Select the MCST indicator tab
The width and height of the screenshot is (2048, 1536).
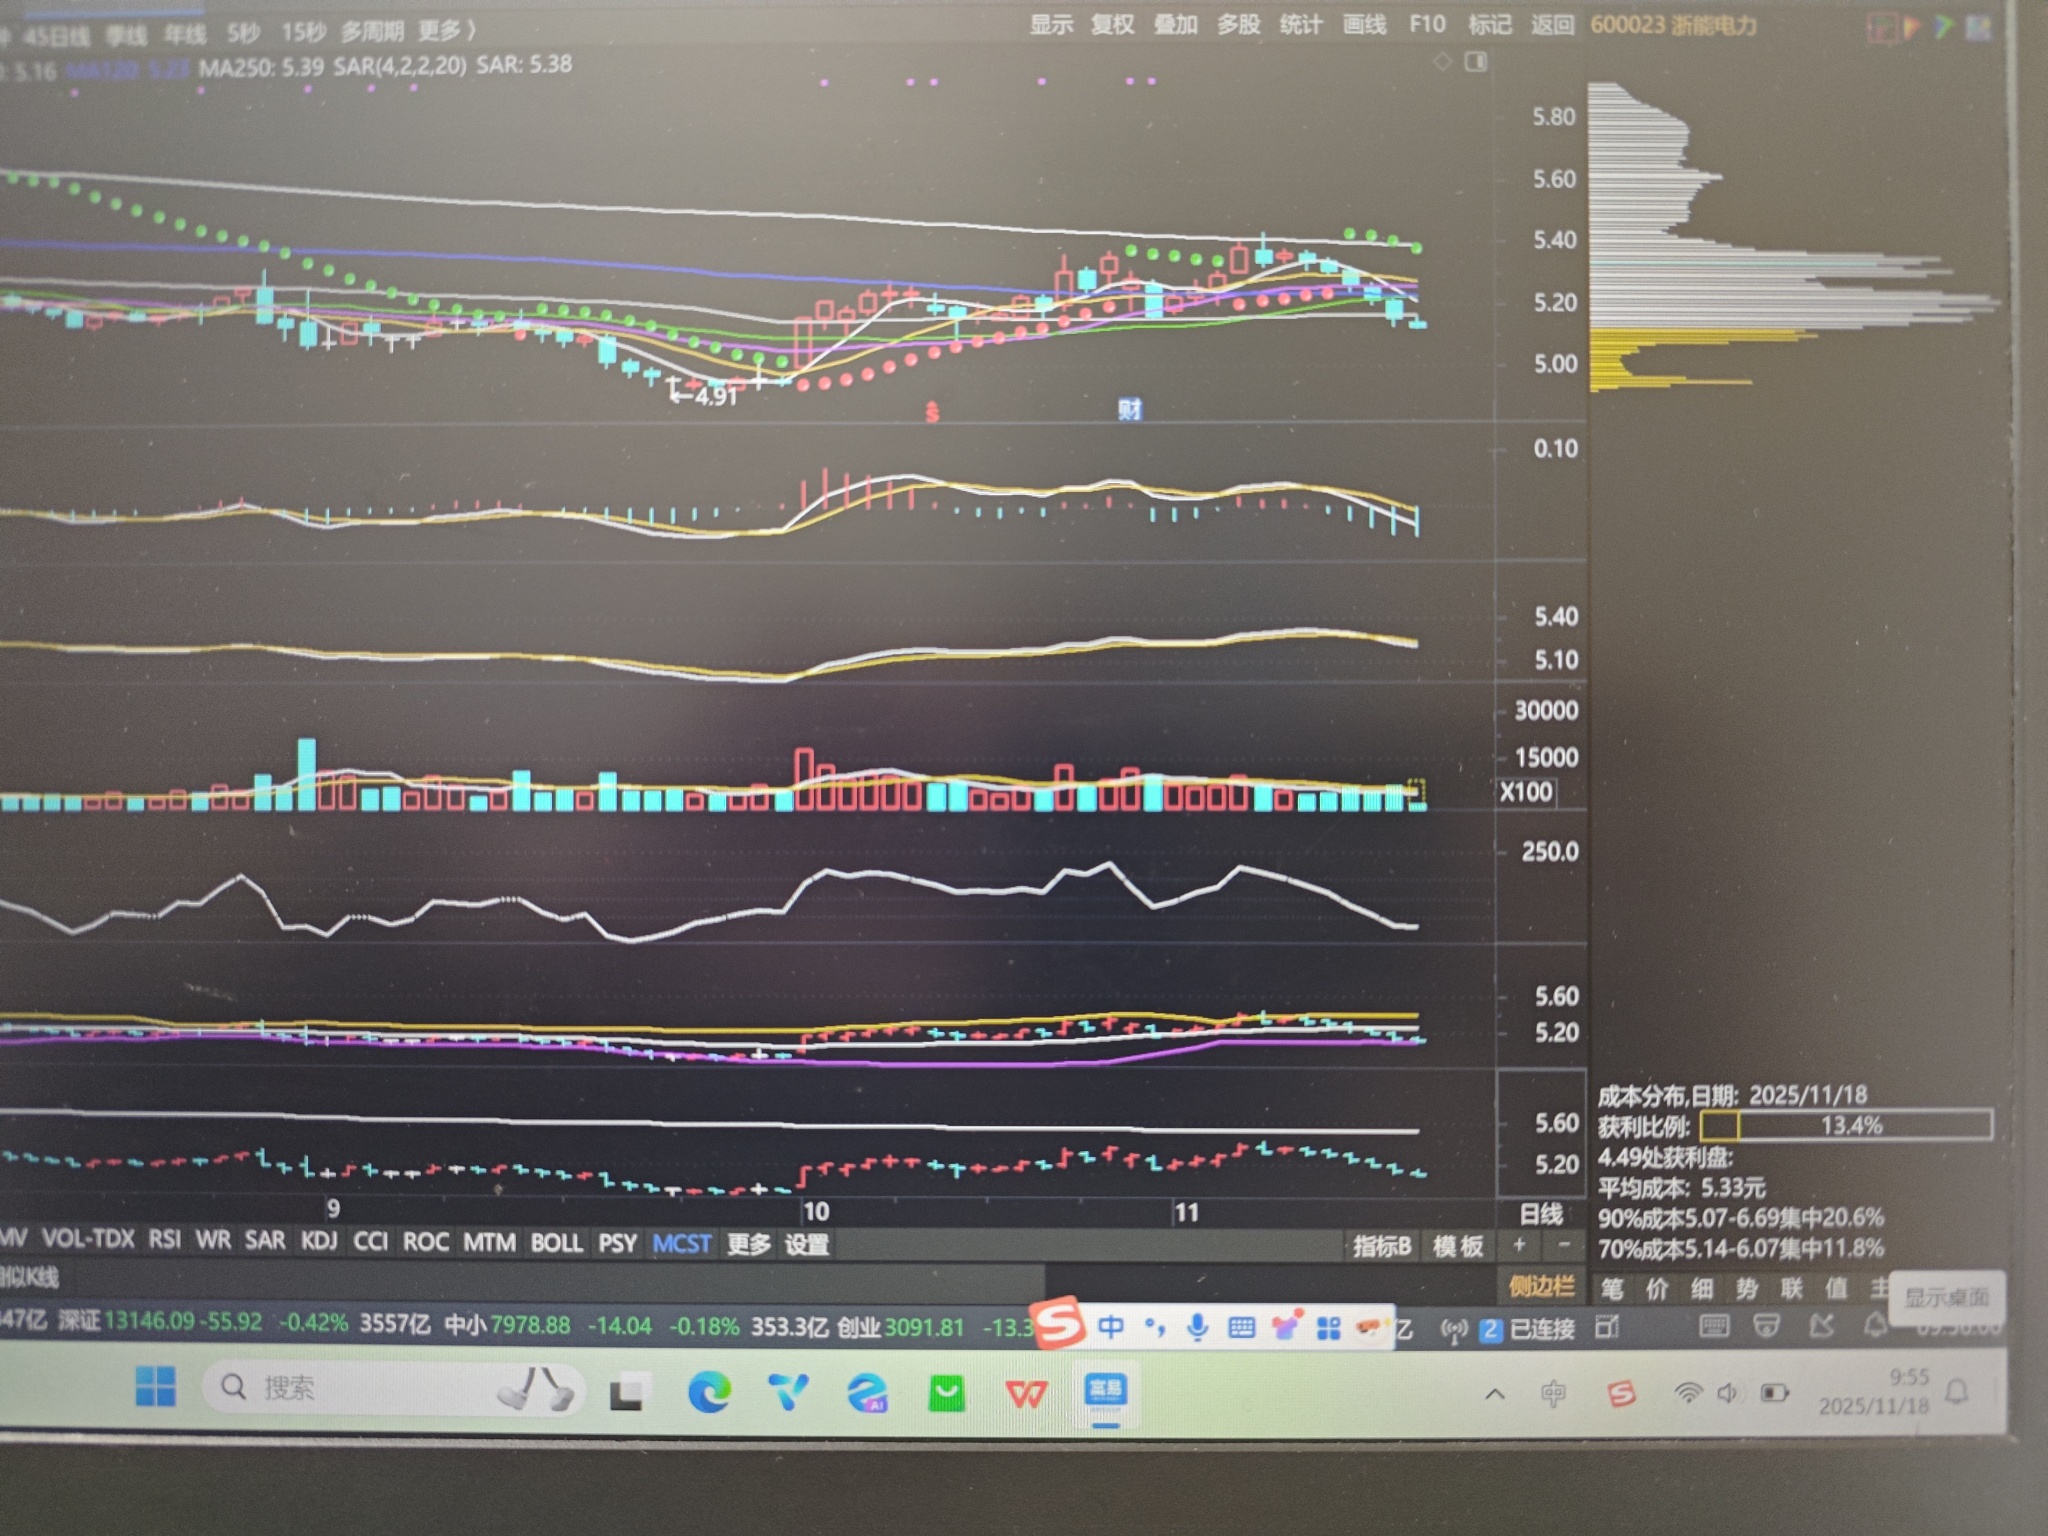[681, 1243]
